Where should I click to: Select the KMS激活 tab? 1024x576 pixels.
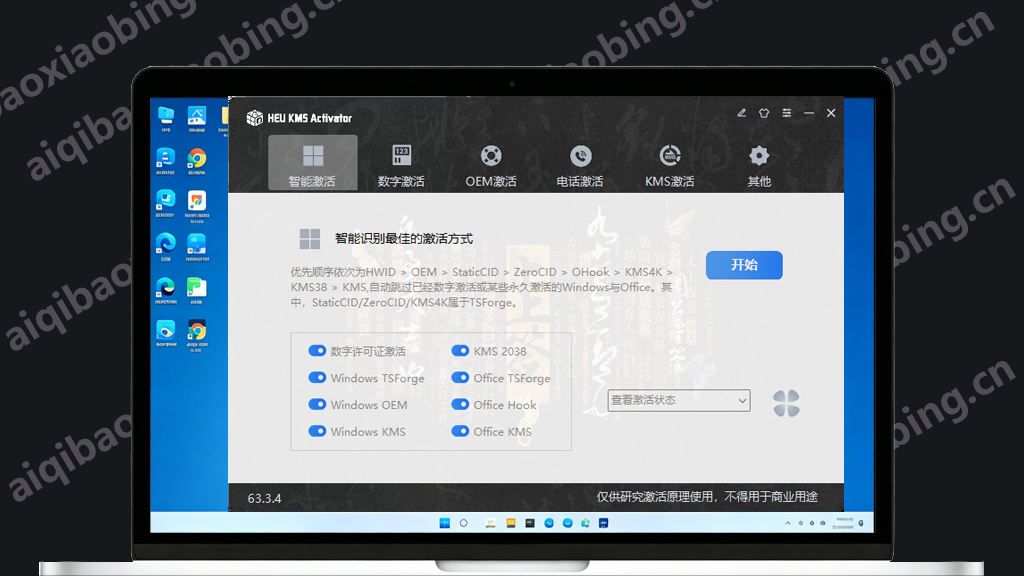(x=669, y=163)
